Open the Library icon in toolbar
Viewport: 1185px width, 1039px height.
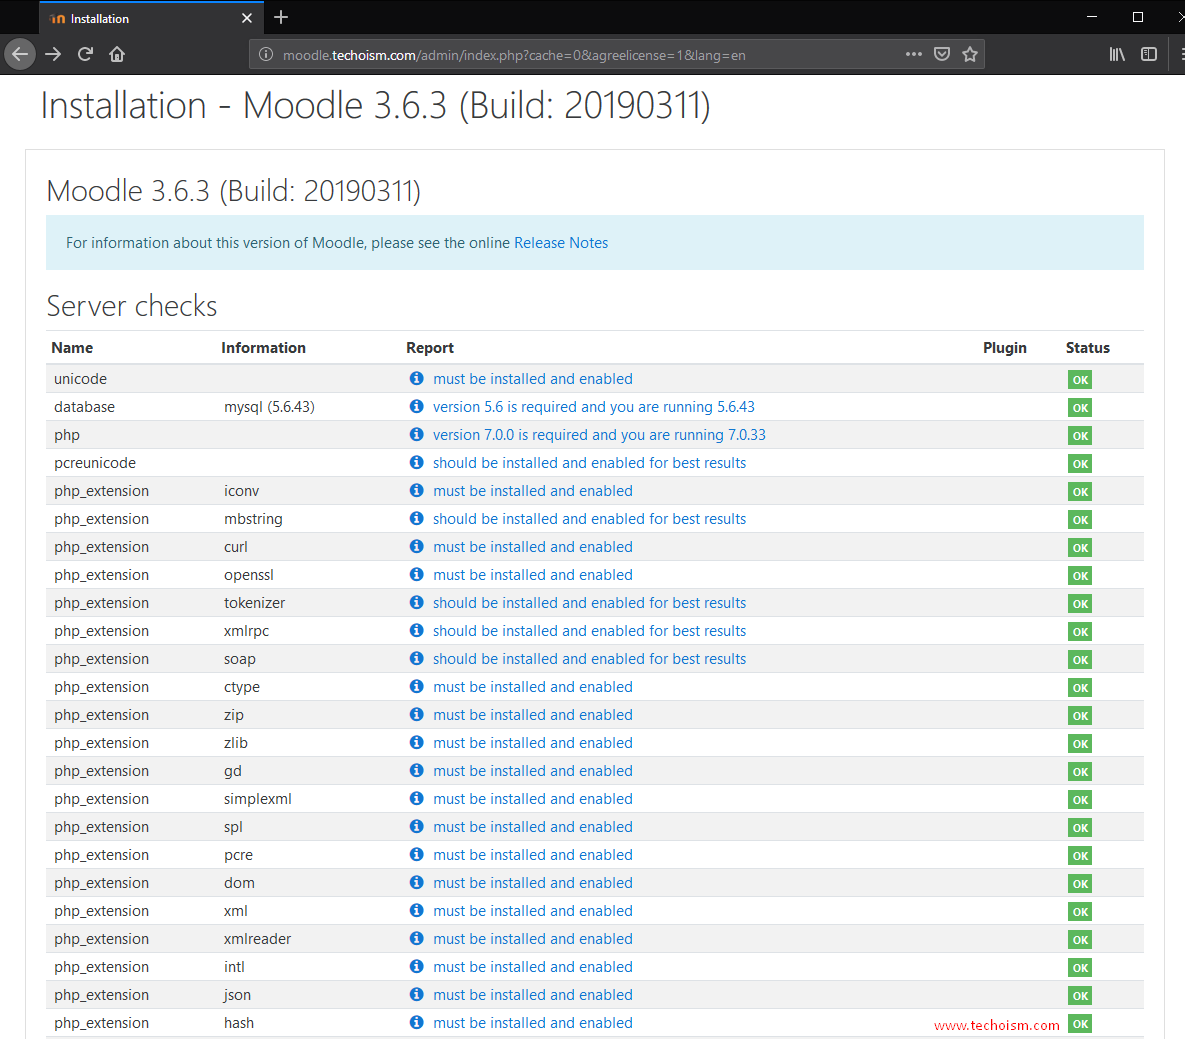coord(1117,54)
